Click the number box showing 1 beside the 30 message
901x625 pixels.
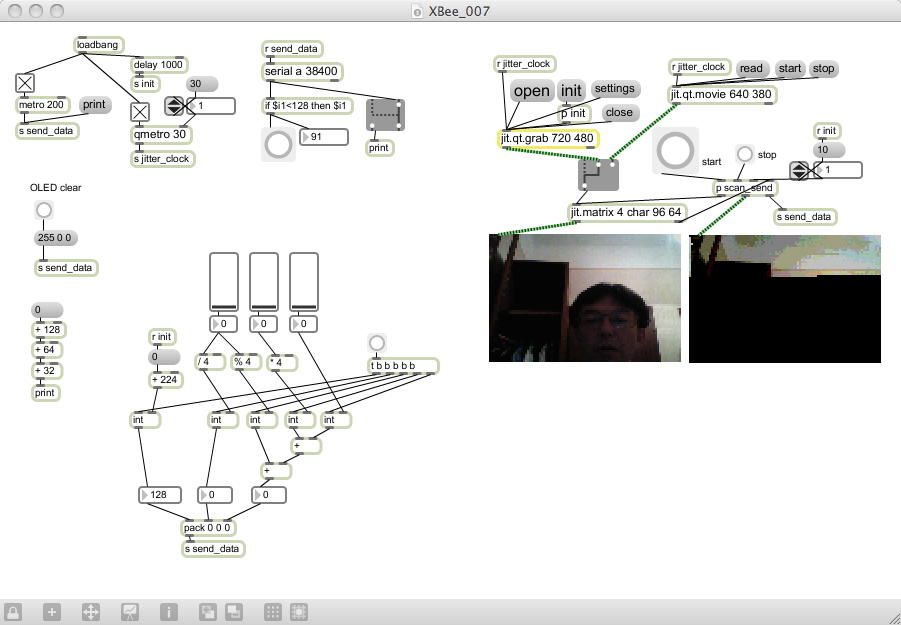[x=211, y=106]
